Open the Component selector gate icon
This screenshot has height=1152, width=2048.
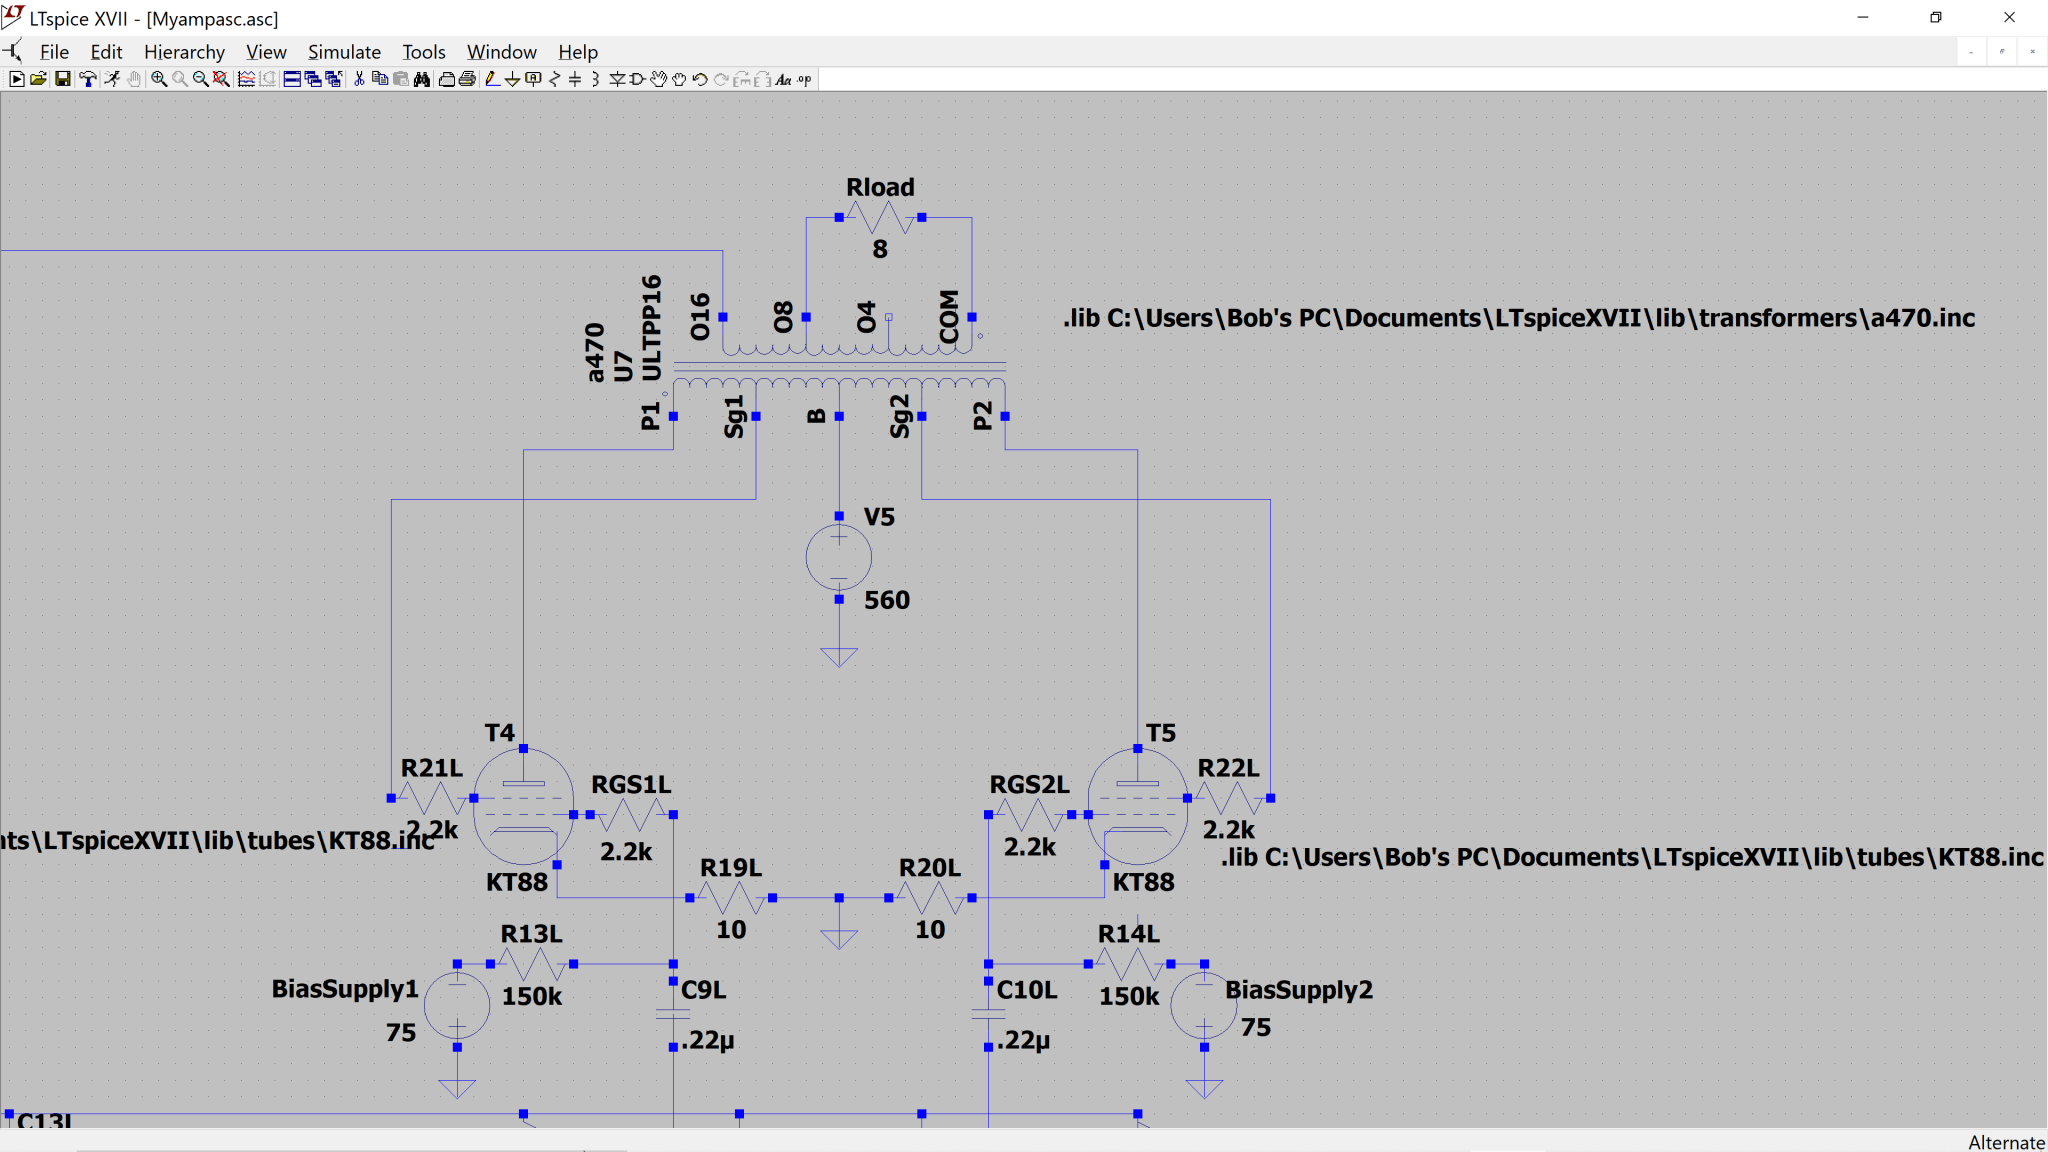pos(636,79)
